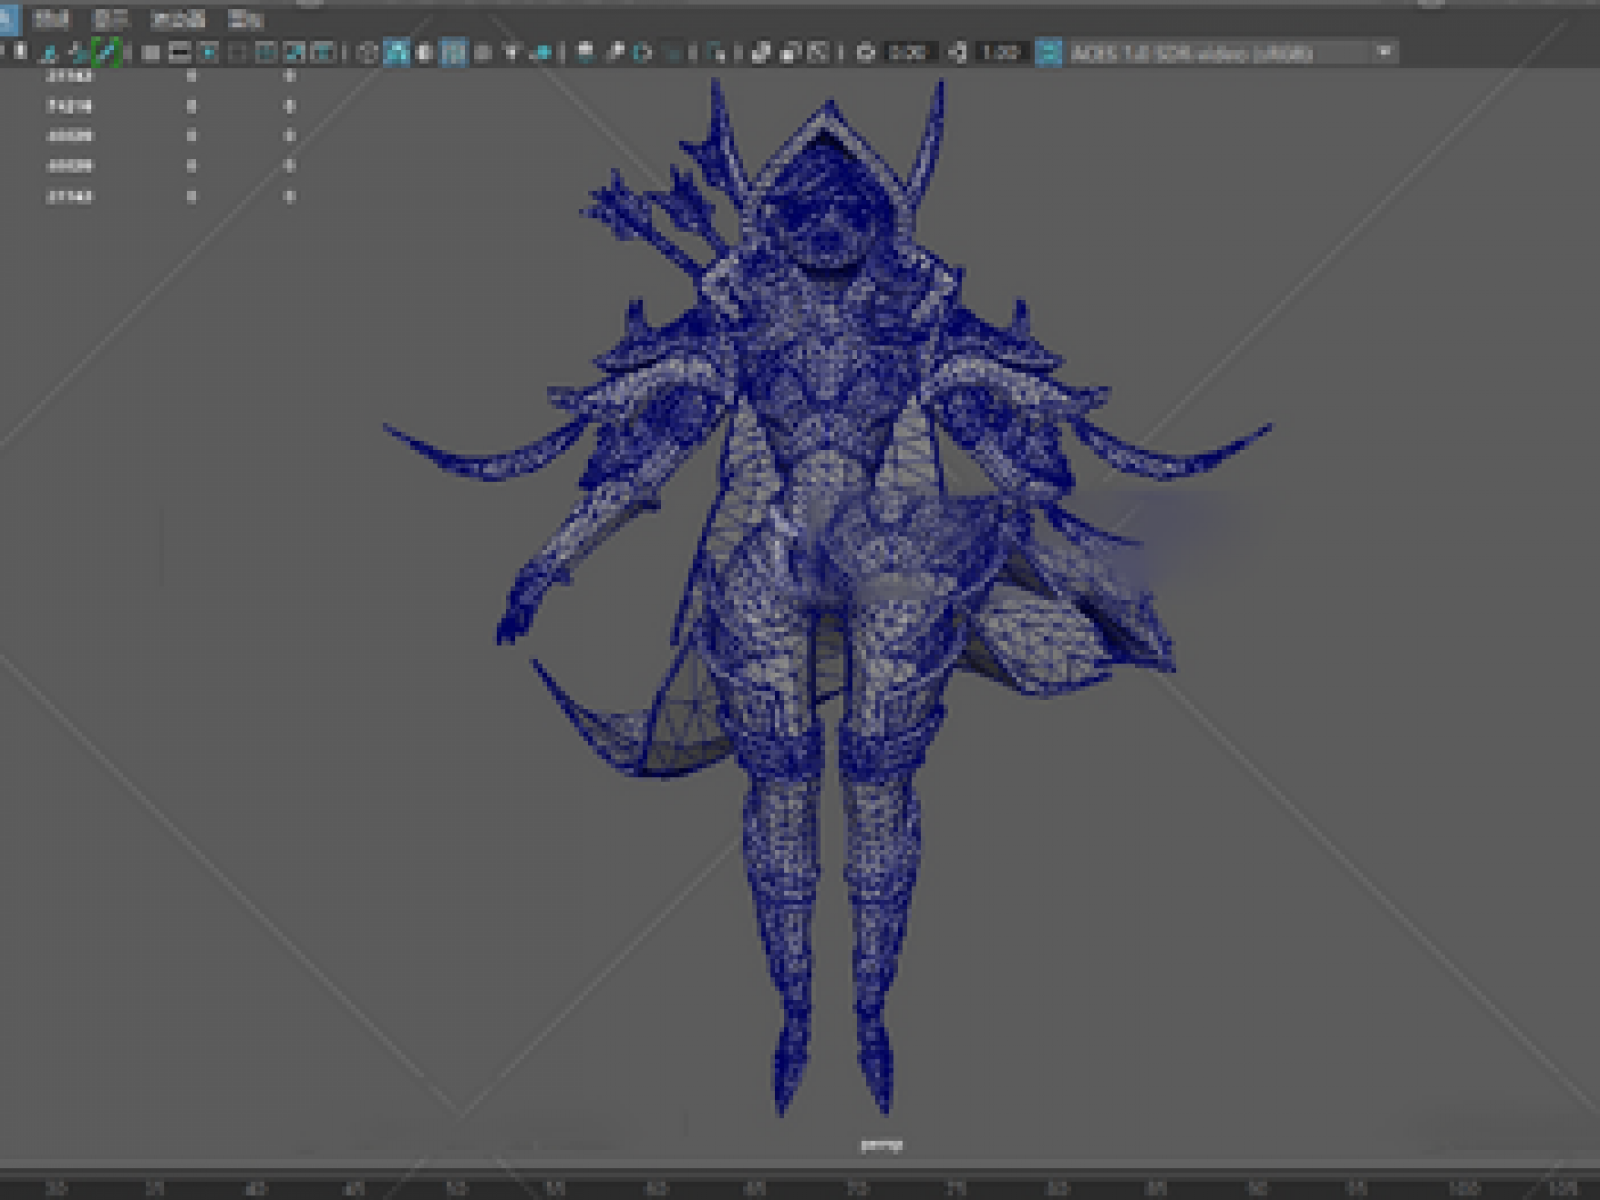The image size is (1600, 1200).
Task: Click the 27143 value in the bottom HUD row
Action: [70, 197]
